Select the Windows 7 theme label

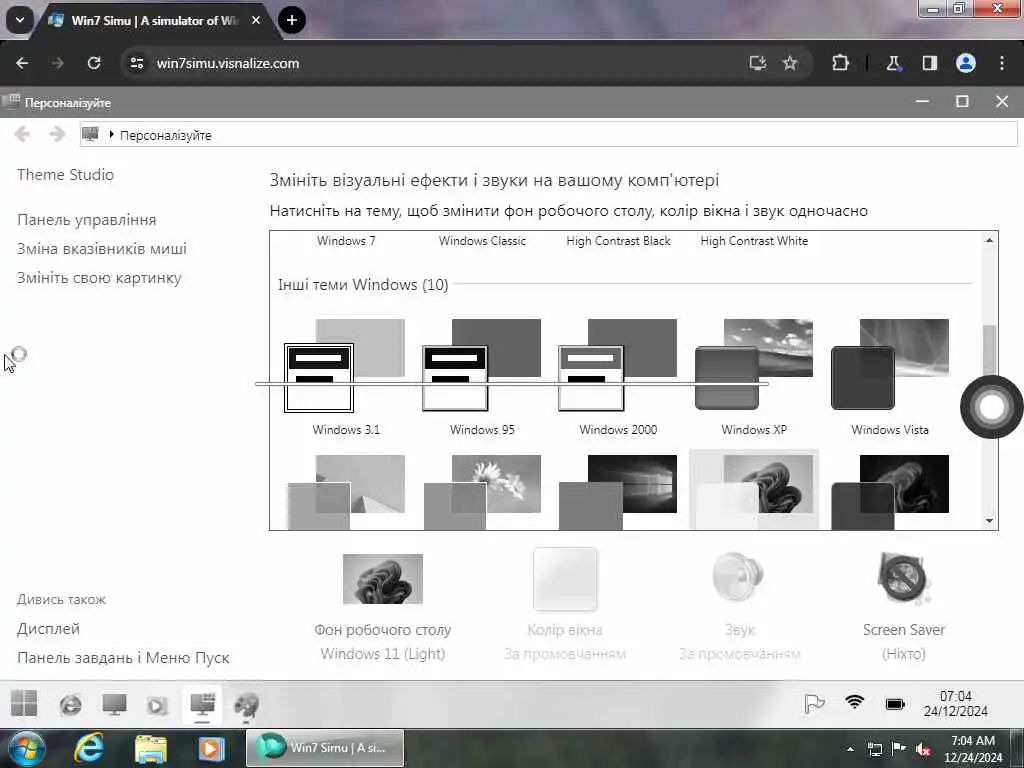(x=346, y=240)
